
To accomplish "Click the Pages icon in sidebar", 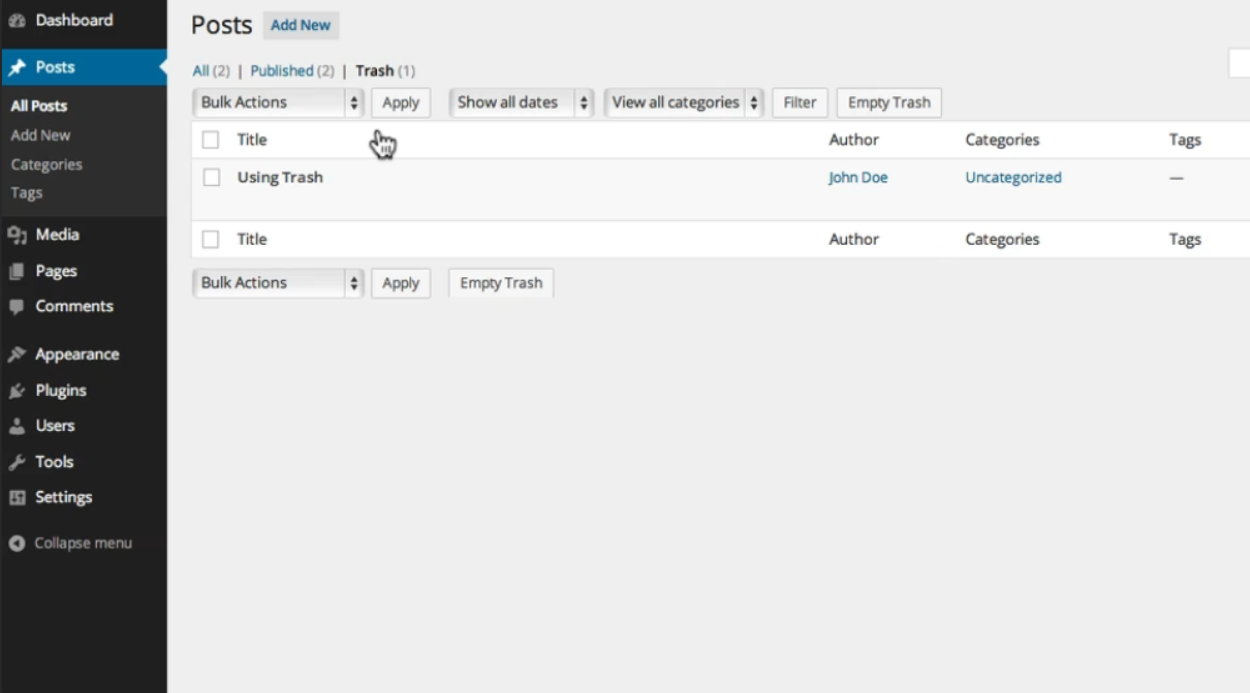I will (16, 271).
